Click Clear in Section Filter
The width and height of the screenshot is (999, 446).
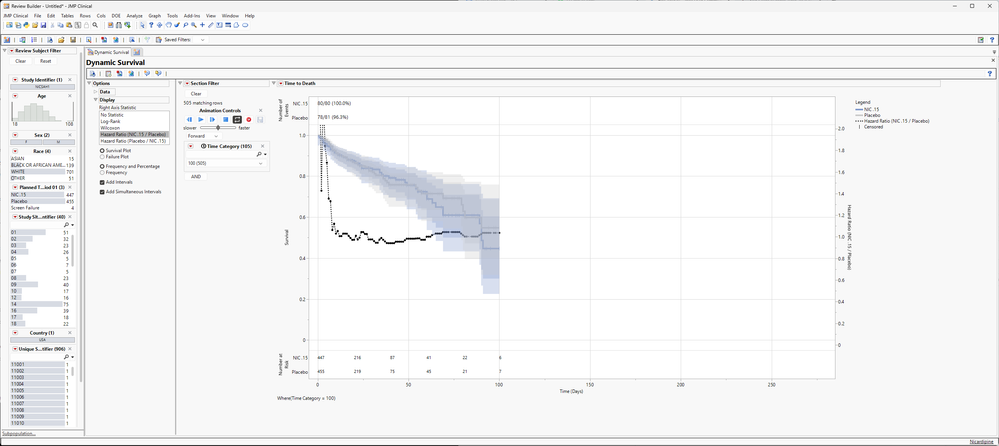click(196, 94)
